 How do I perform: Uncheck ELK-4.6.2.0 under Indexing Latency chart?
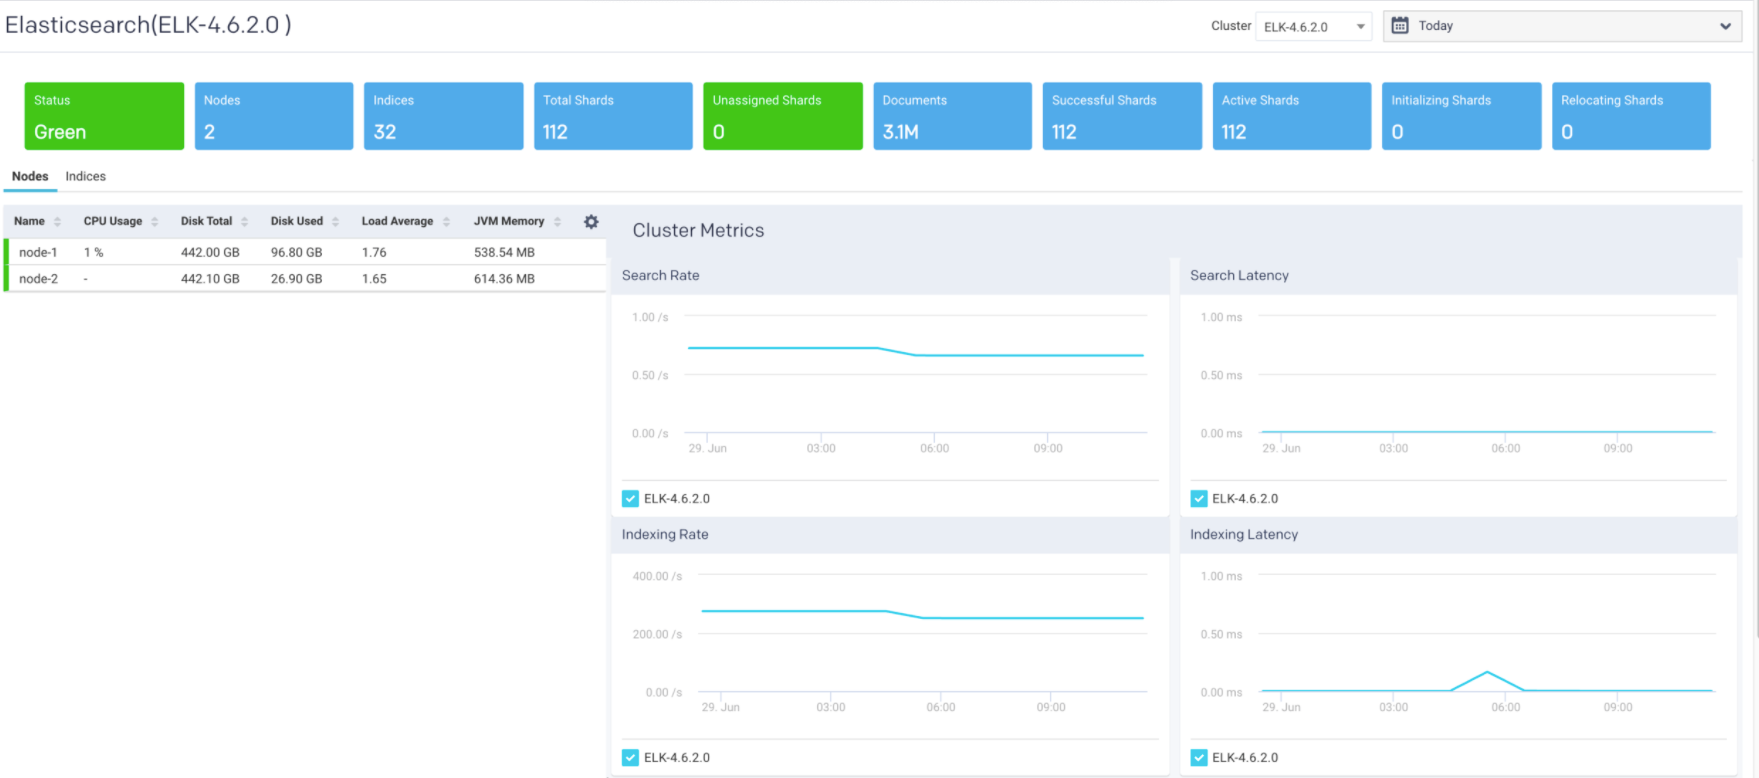pyautogui.click(x=1198, y=758)
